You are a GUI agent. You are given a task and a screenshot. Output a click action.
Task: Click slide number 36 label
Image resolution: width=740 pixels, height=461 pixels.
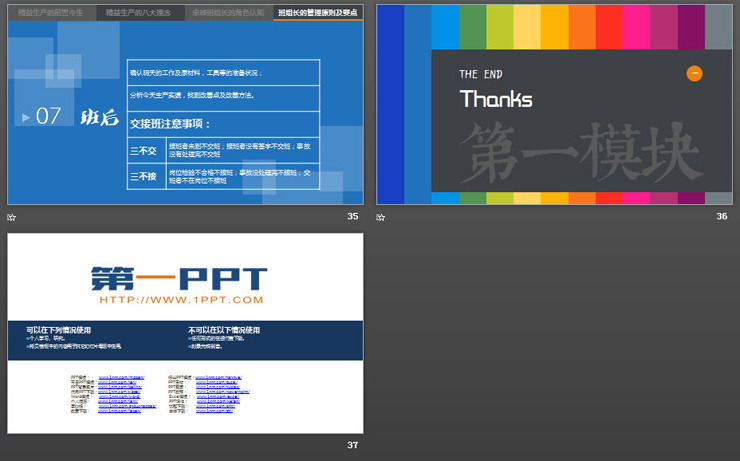tap(722, 216)
